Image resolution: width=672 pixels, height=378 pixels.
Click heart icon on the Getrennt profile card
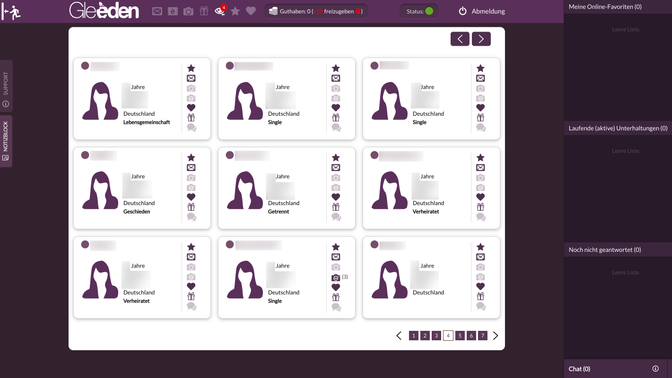coord(336,197)
